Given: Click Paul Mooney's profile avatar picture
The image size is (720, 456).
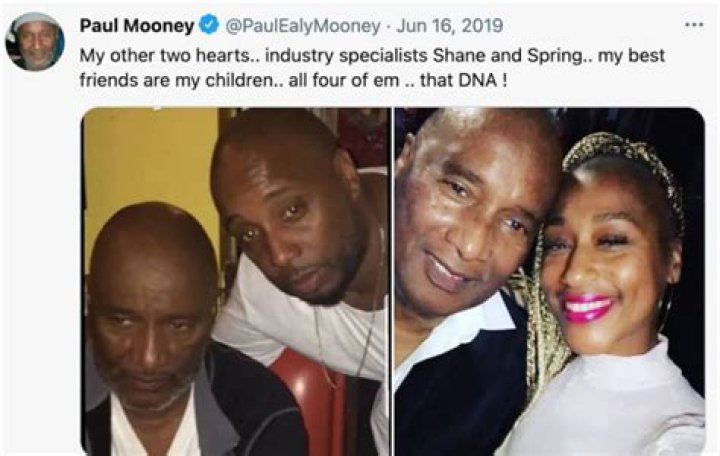Looking at the screenshot, I should coord(37,42).
